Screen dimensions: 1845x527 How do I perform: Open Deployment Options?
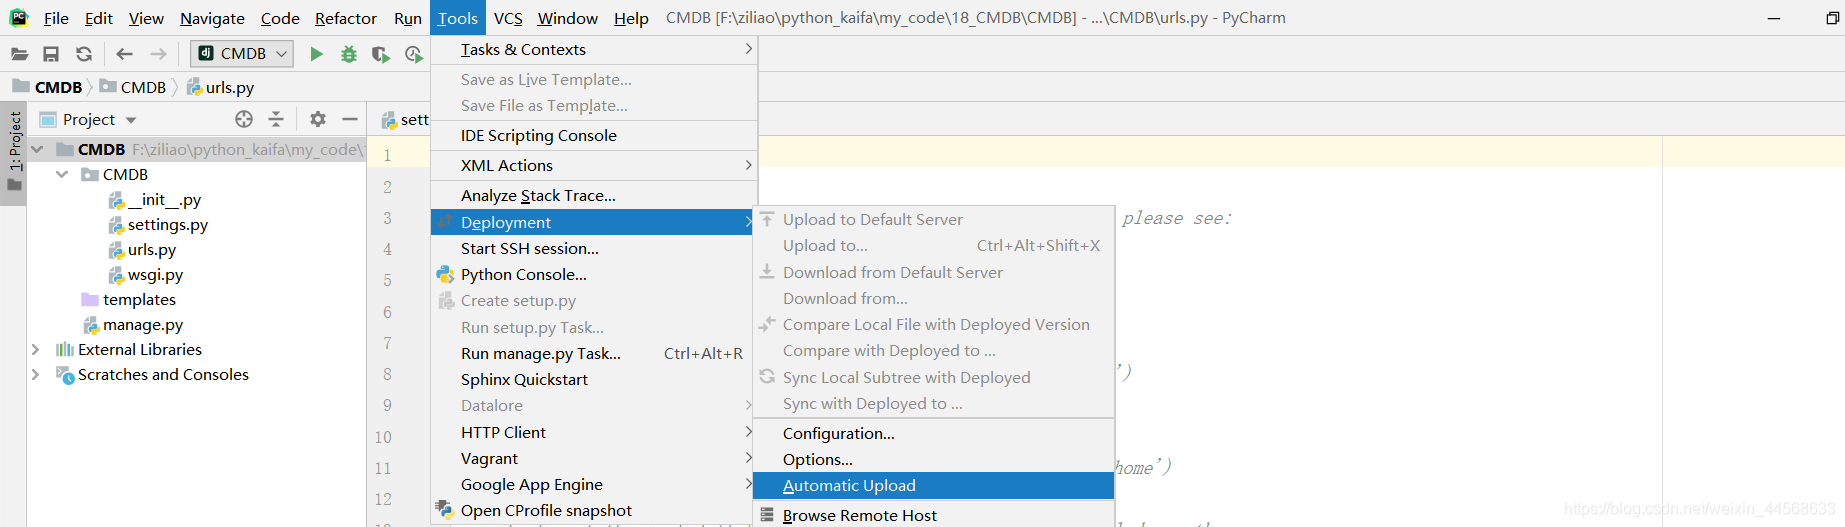pyautogui.click(x=933, y=459)
